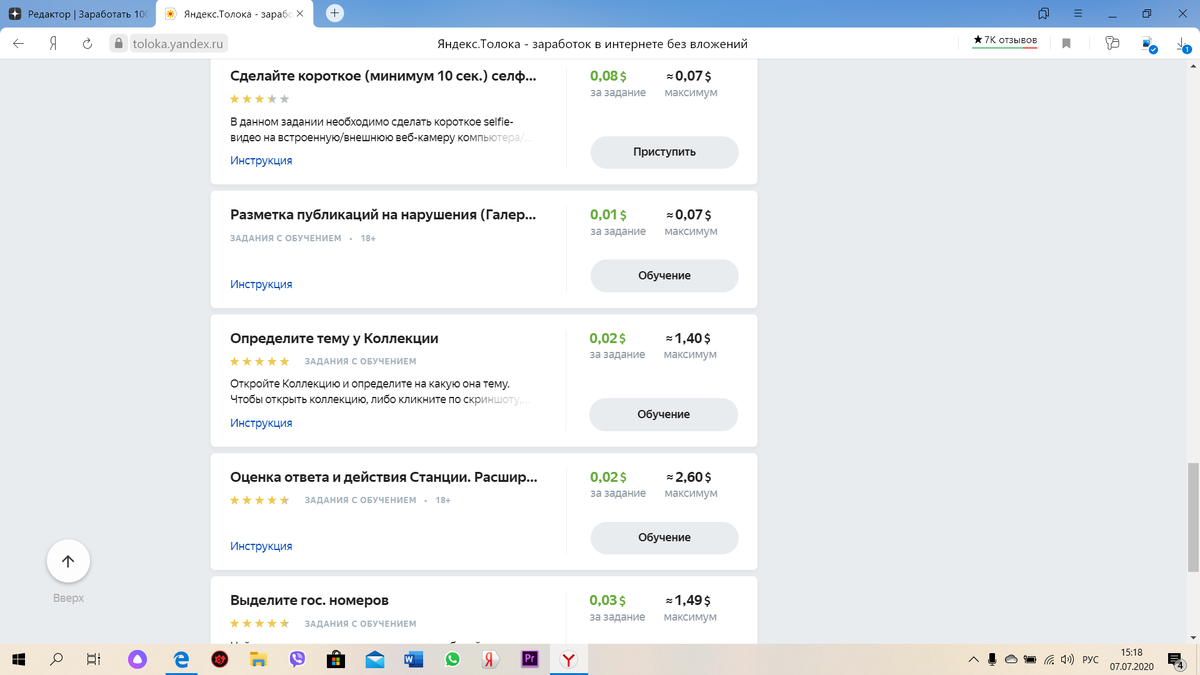Screen dimensions: 1200x675
Task: Close the Яндекс.Толока tab
Action: 300,14
